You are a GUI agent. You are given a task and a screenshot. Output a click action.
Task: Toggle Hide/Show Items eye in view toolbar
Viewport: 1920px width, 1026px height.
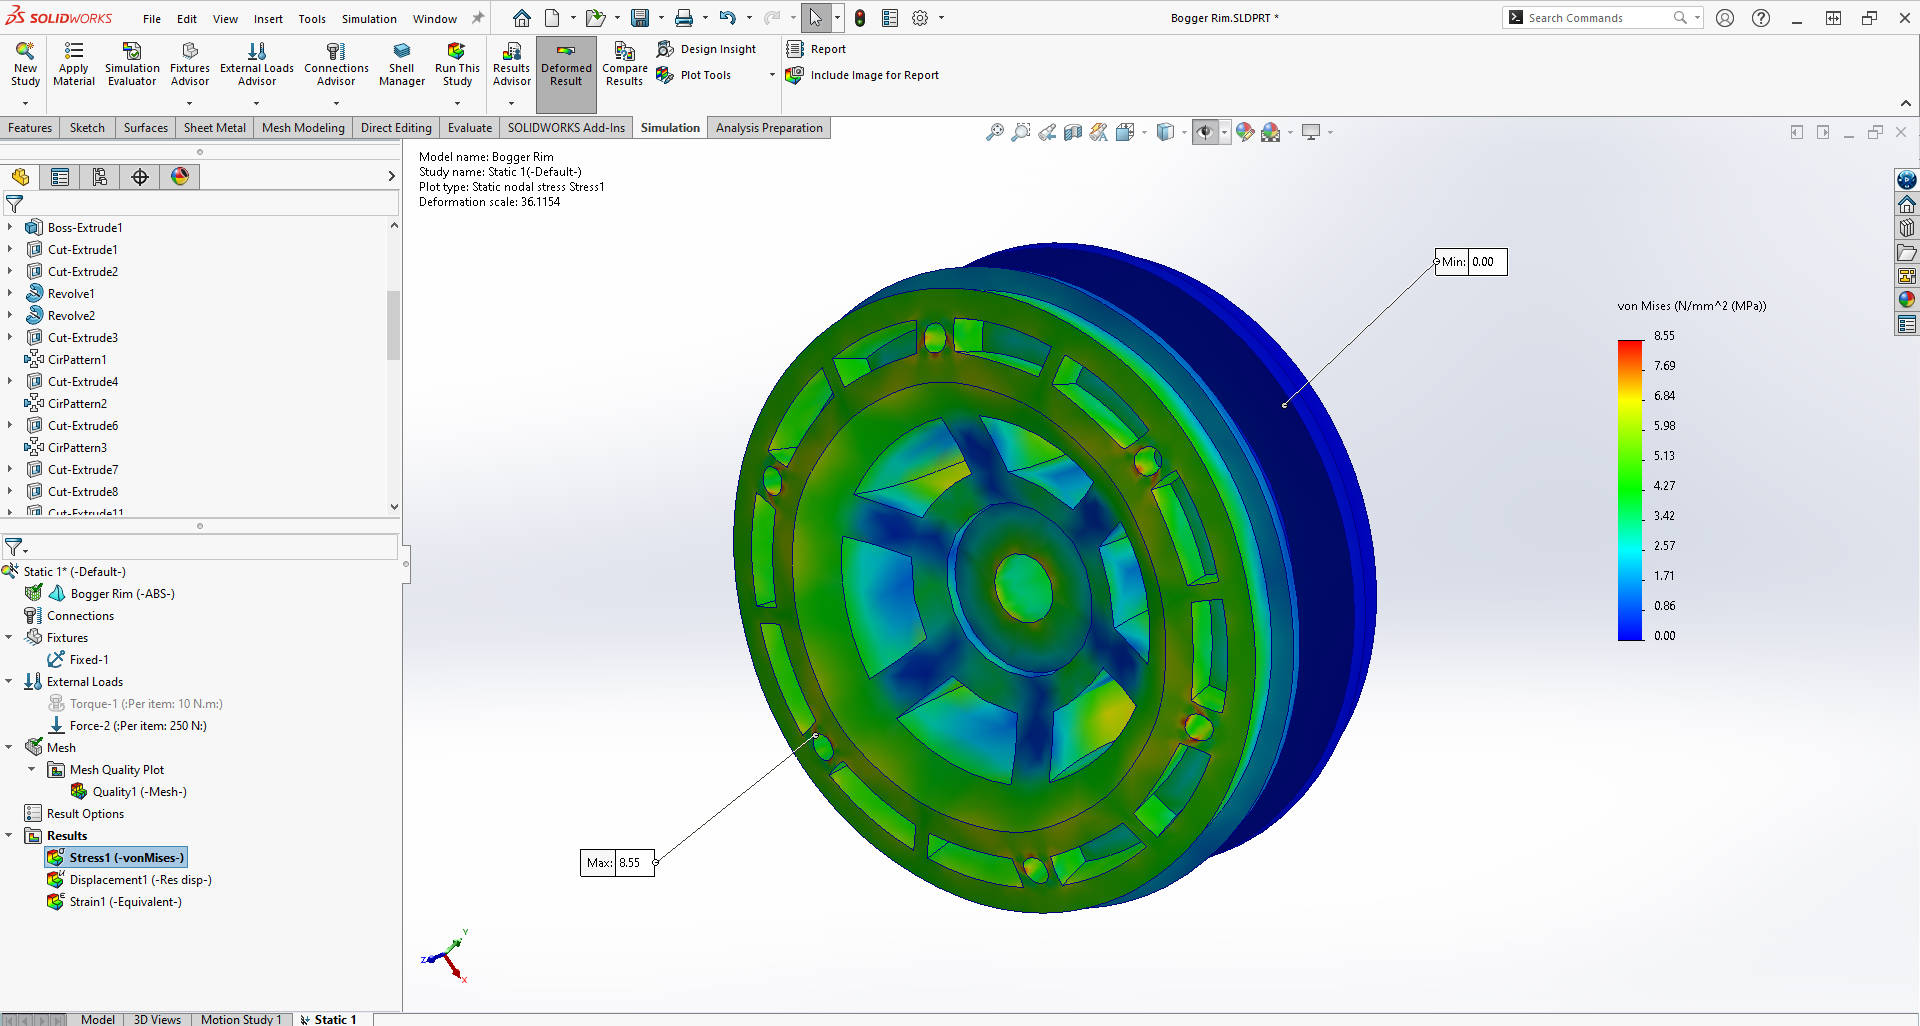click(1205, 132)
